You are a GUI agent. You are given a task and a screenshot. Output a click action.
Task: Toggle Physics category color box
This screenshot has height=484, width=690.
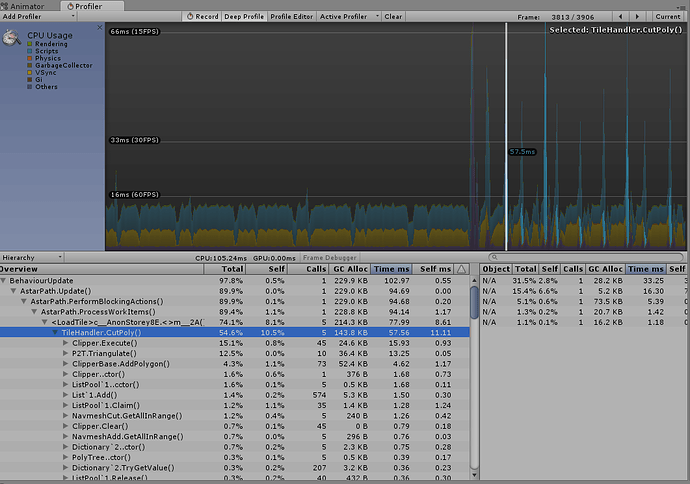[x=29, y=58]
